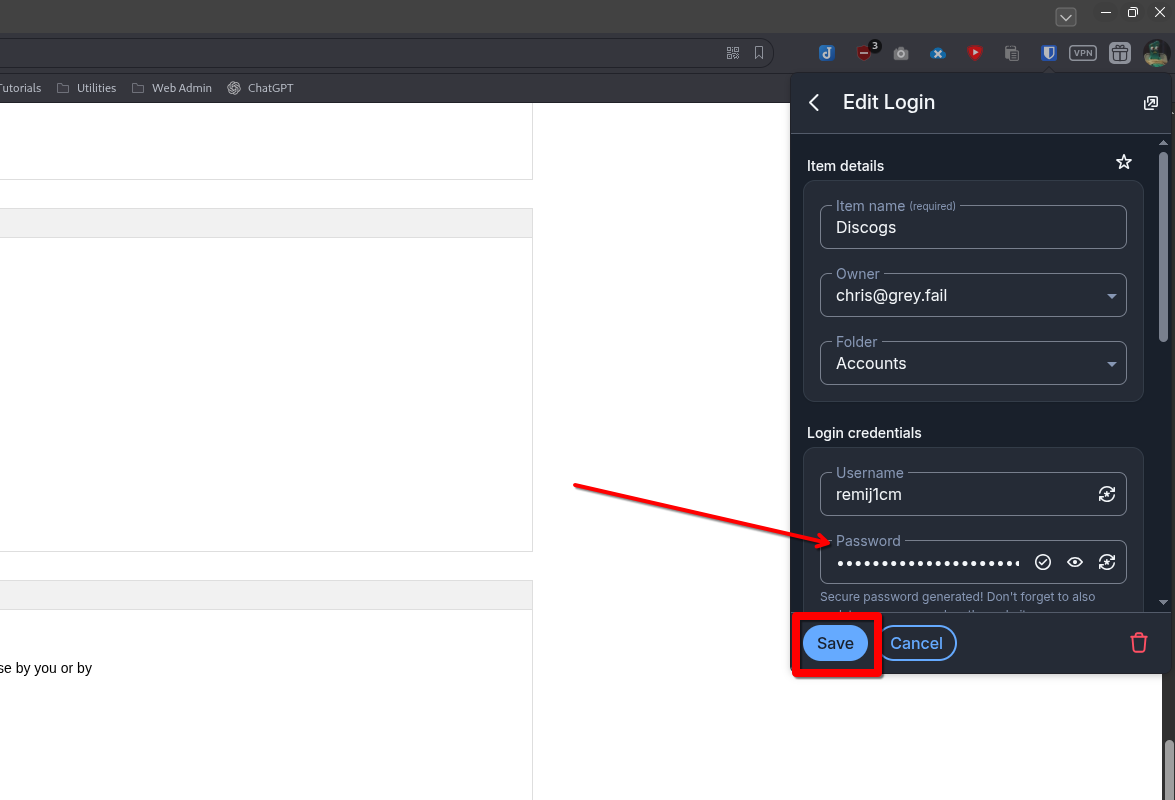Open the ChatGPT bookmark

point(260,88)
